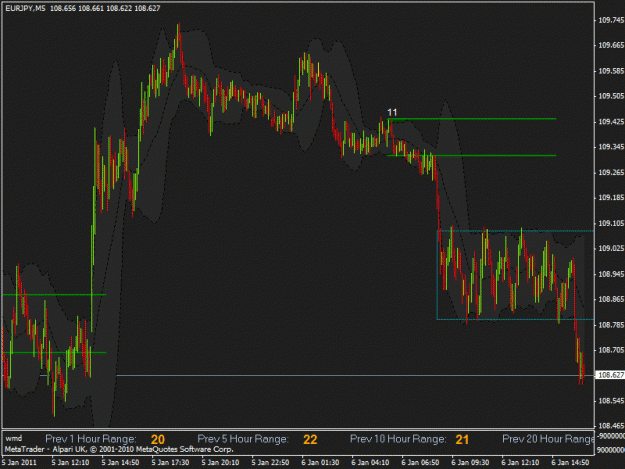
Task: Click the 6 Jan 04:10 time label
Action: (x=370, y=463)
